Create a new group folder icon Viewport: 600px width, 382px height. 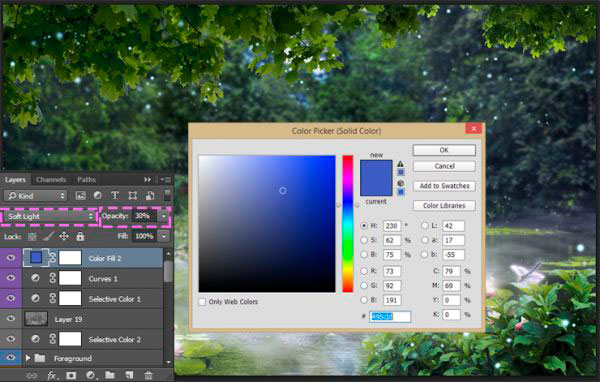pos(110,375)
